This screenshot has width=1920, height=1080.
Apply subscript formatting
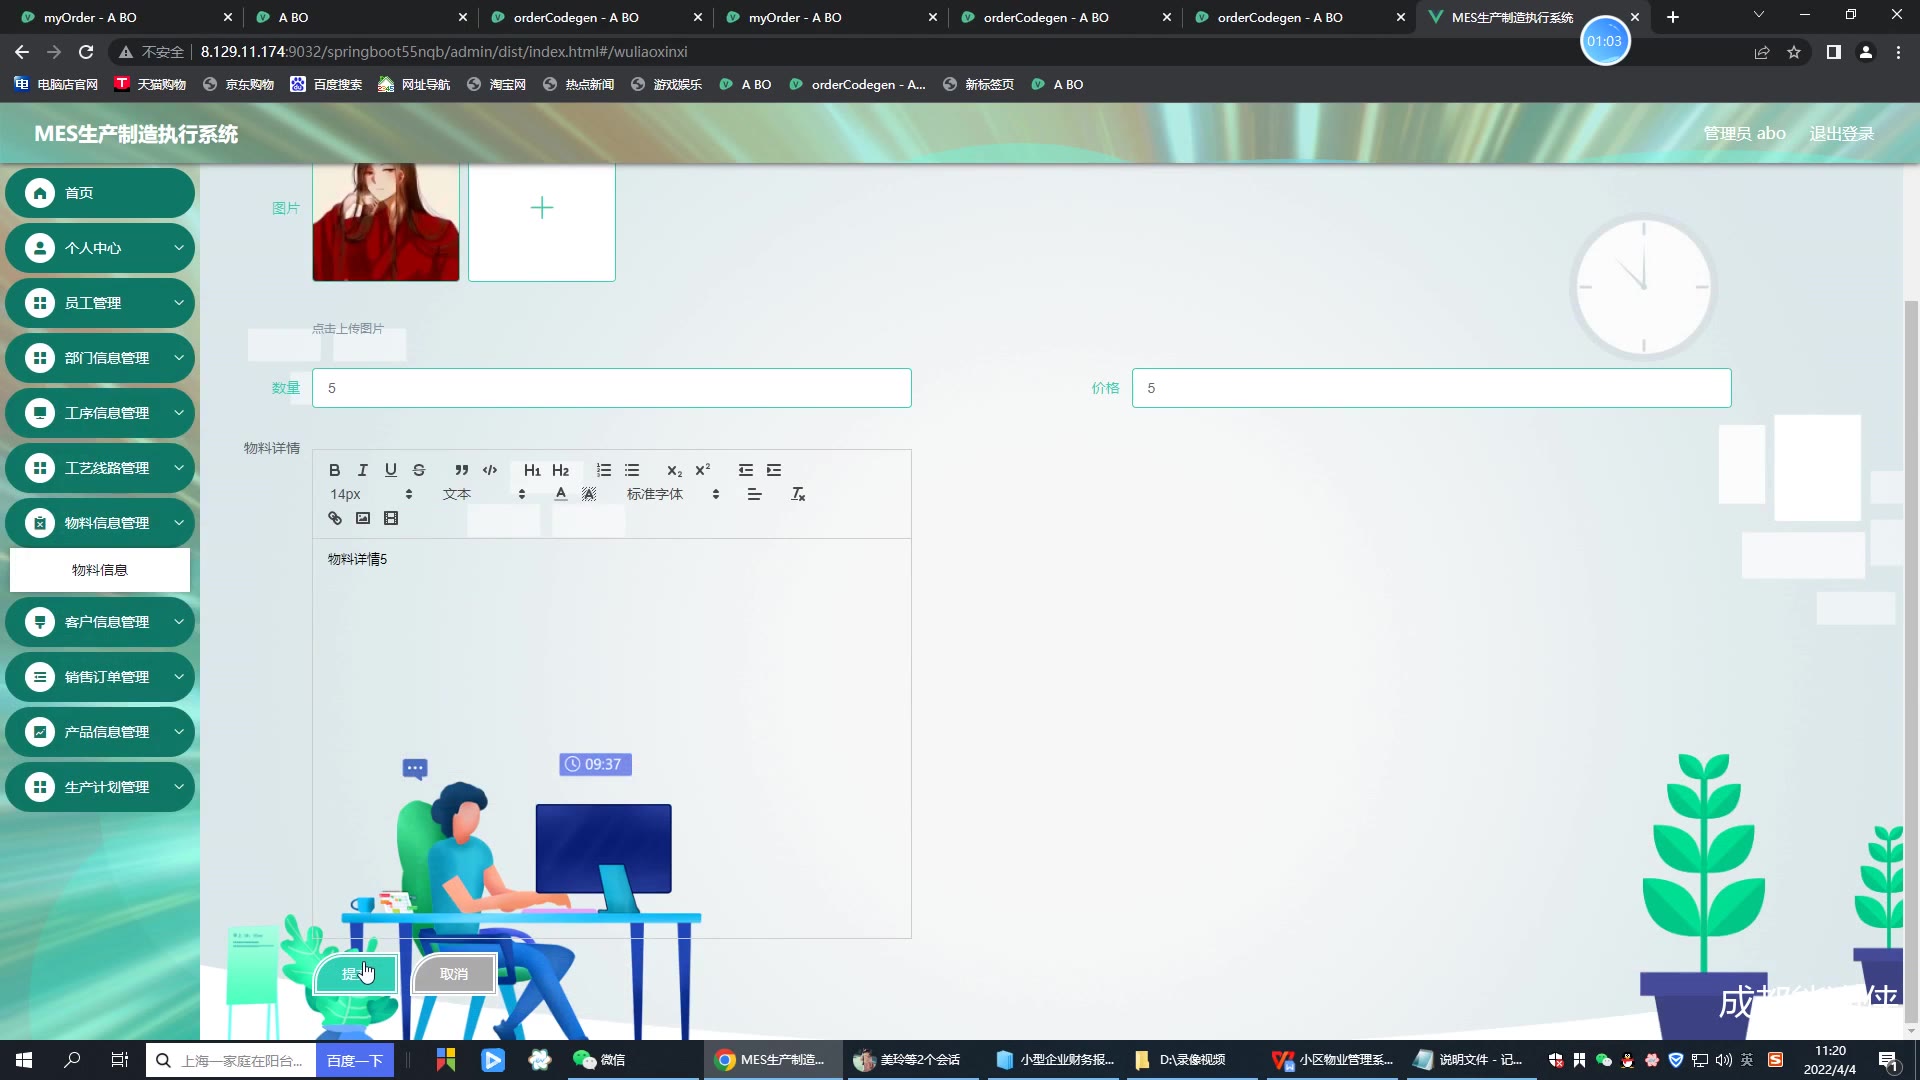[674, 470]
